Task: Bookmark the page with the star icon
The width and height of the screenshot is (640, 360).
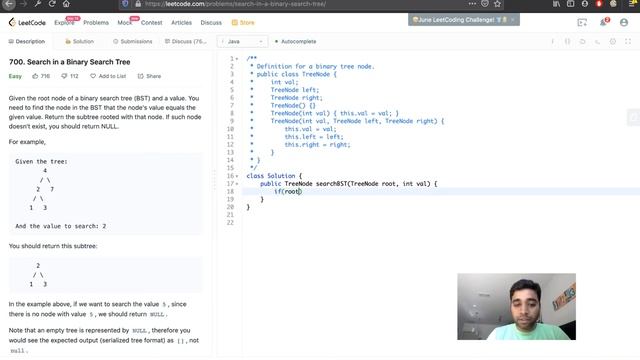Action: tap(497, 4)
